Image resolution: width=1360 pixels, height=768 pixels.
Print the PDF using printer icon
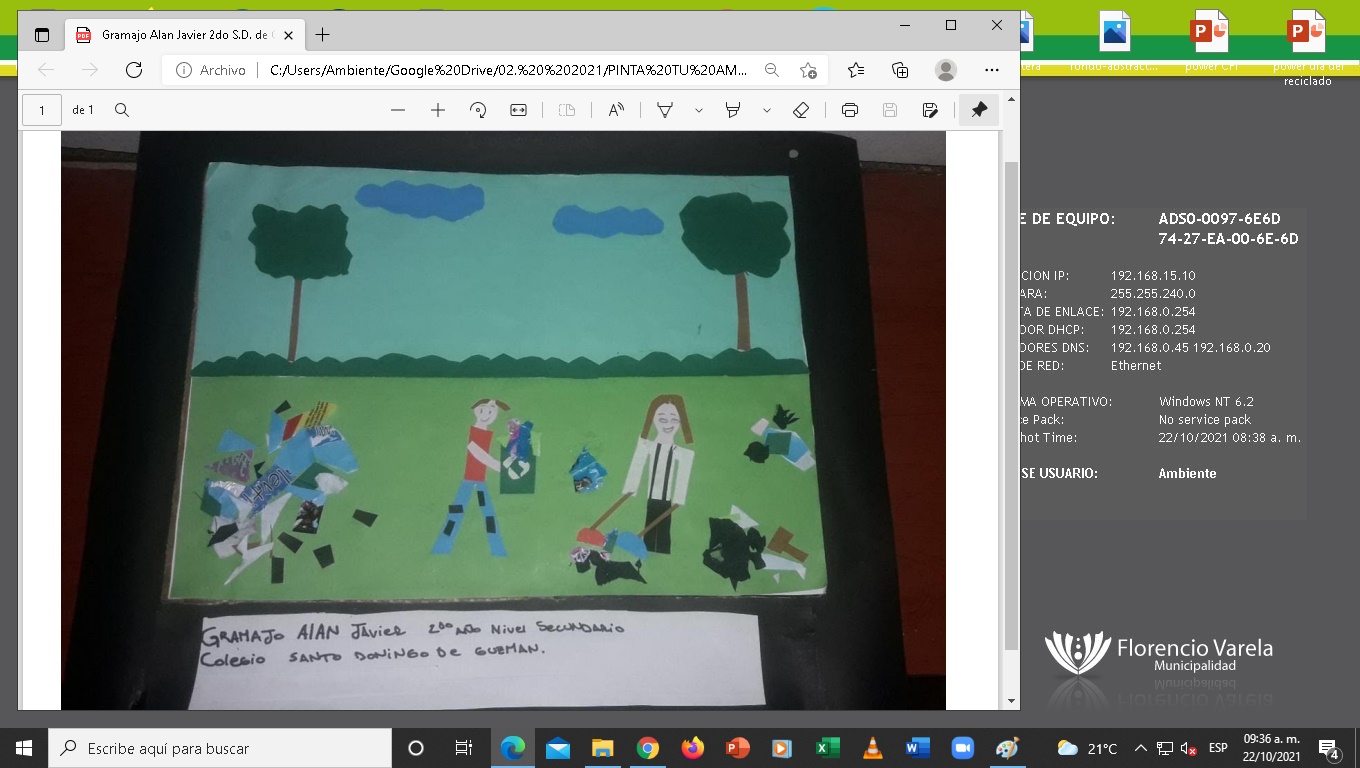click(850, 110)
